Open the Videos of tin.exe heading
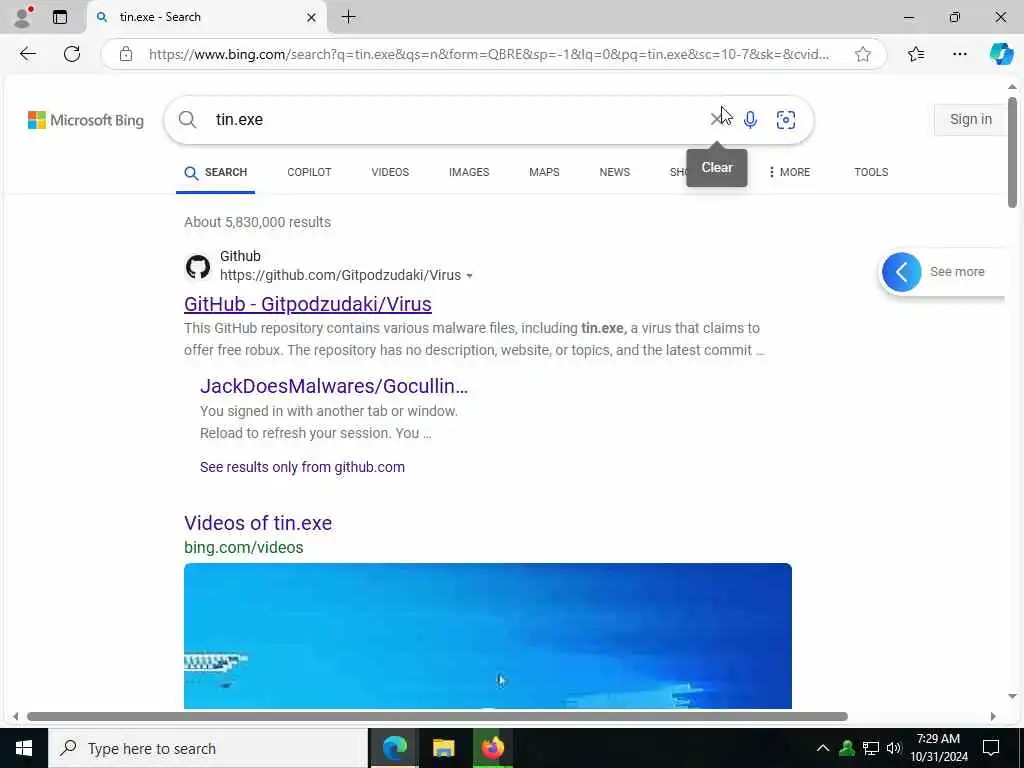Screen dimensions: 1024x768 (258, 523)
